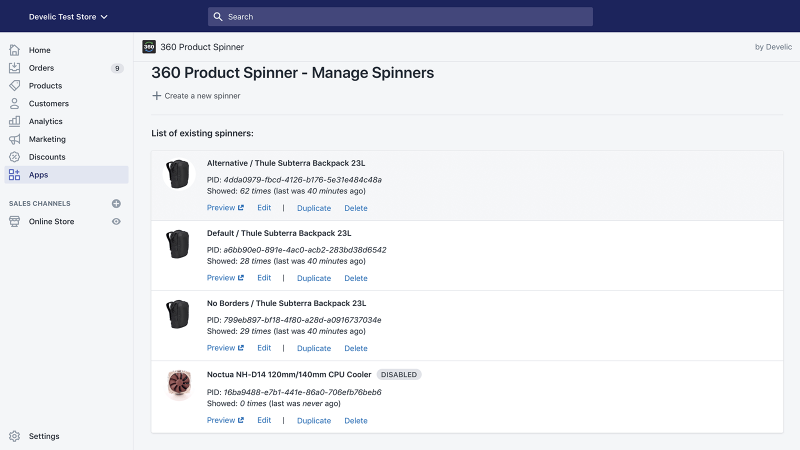The height and width of the screenshot is (450, 800).
Task: Click the Alternative spinner backpack thumbnail
Action: coord(179,174)
